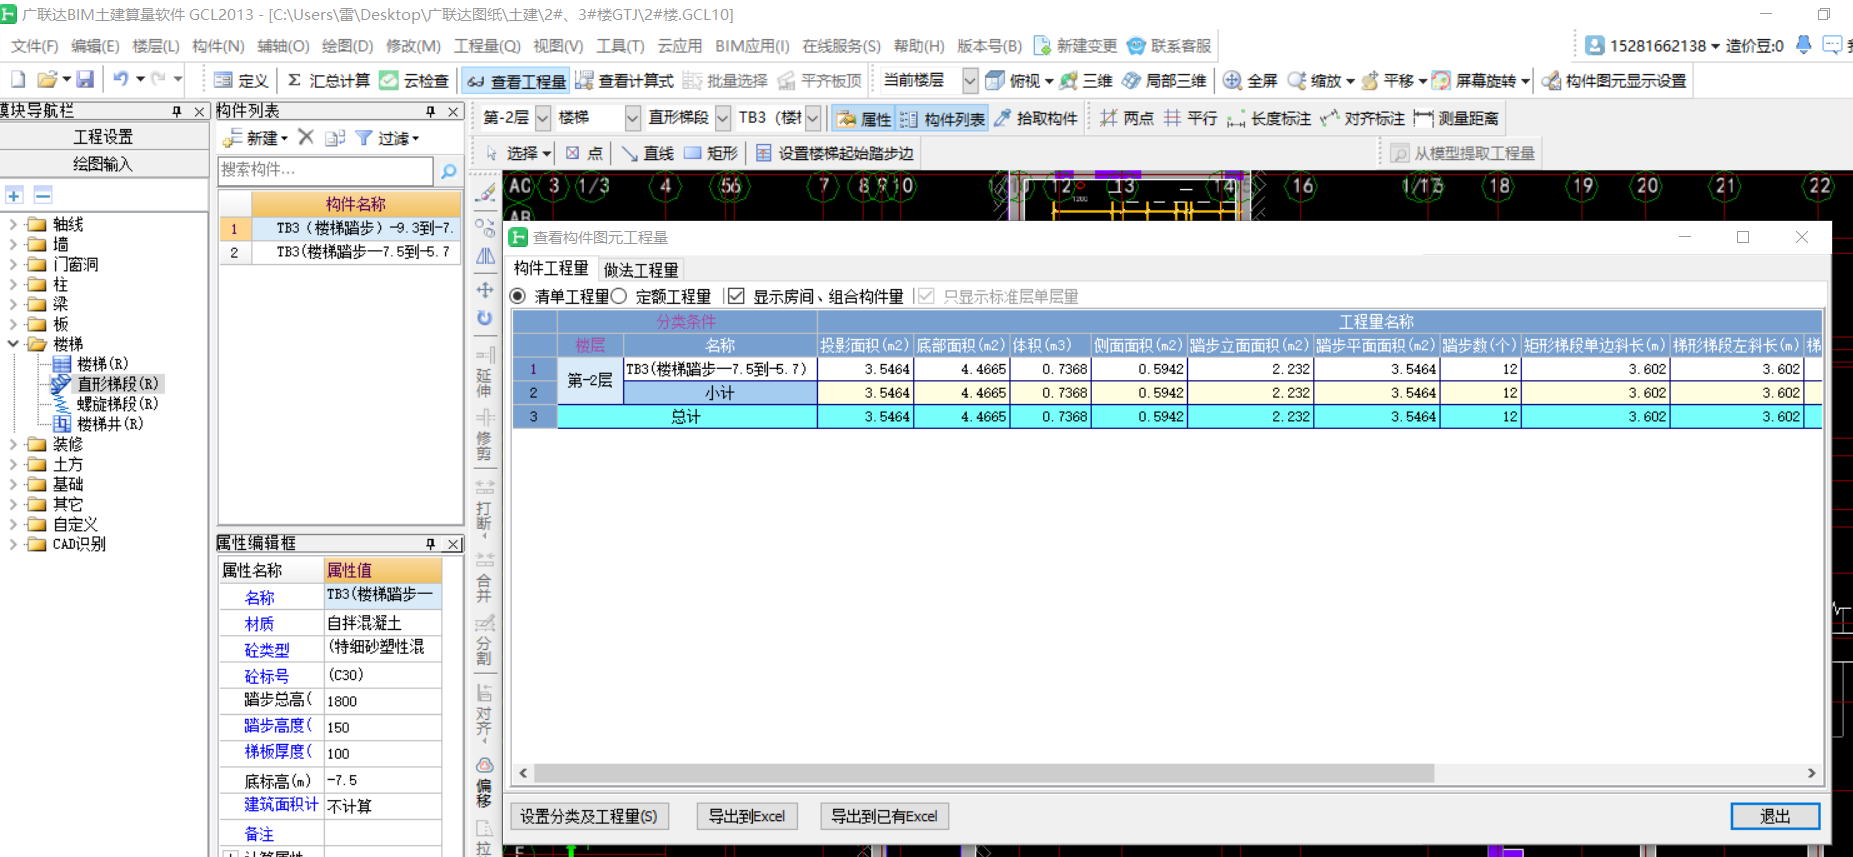Open TB3 component dropdown
The width and height of the screenshot is (1853, 857).
pos(813,118)
